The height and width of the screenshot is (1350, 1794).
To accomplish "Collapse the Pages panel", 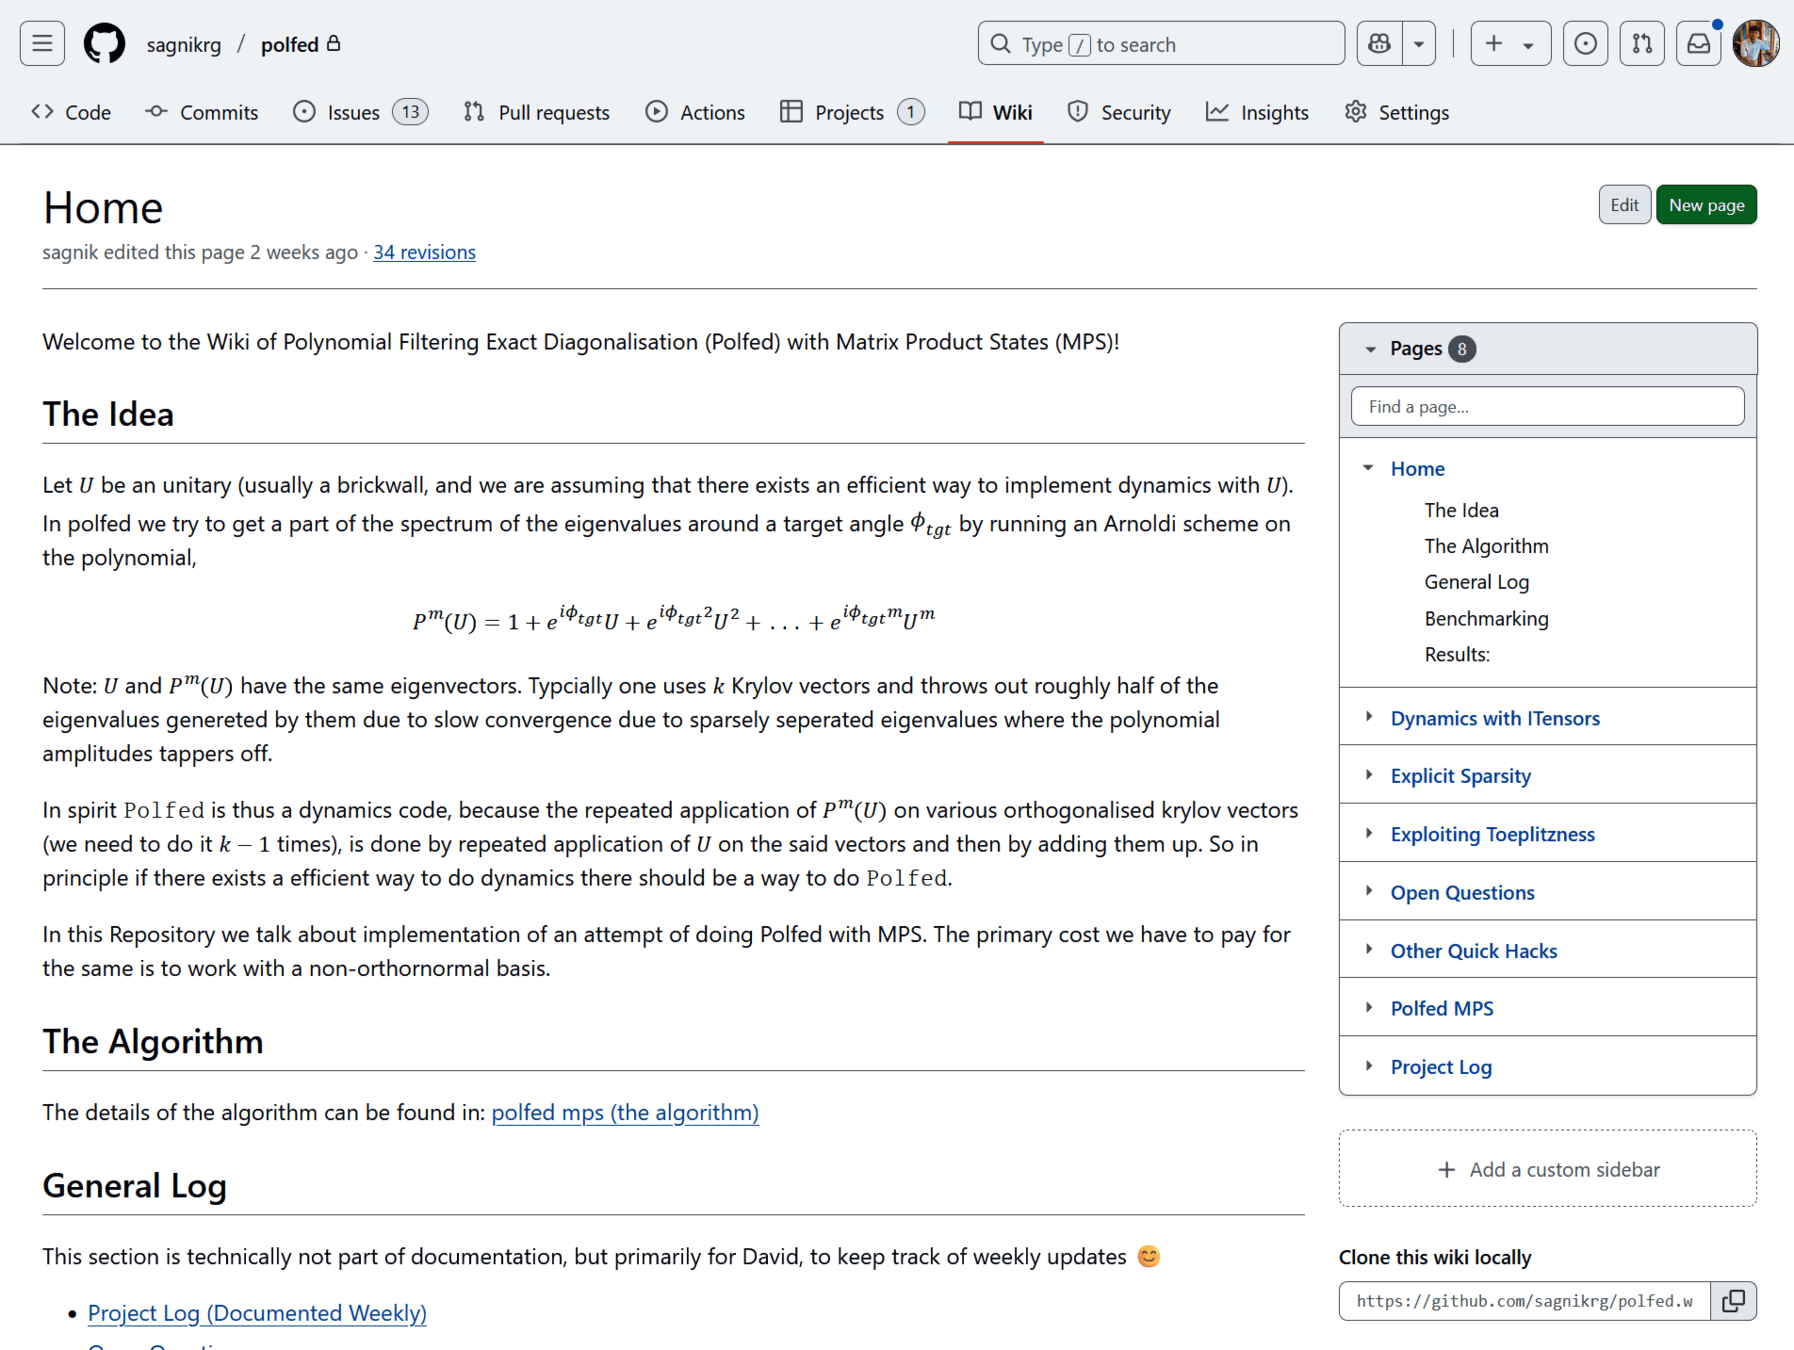I will click(1371, 349).
